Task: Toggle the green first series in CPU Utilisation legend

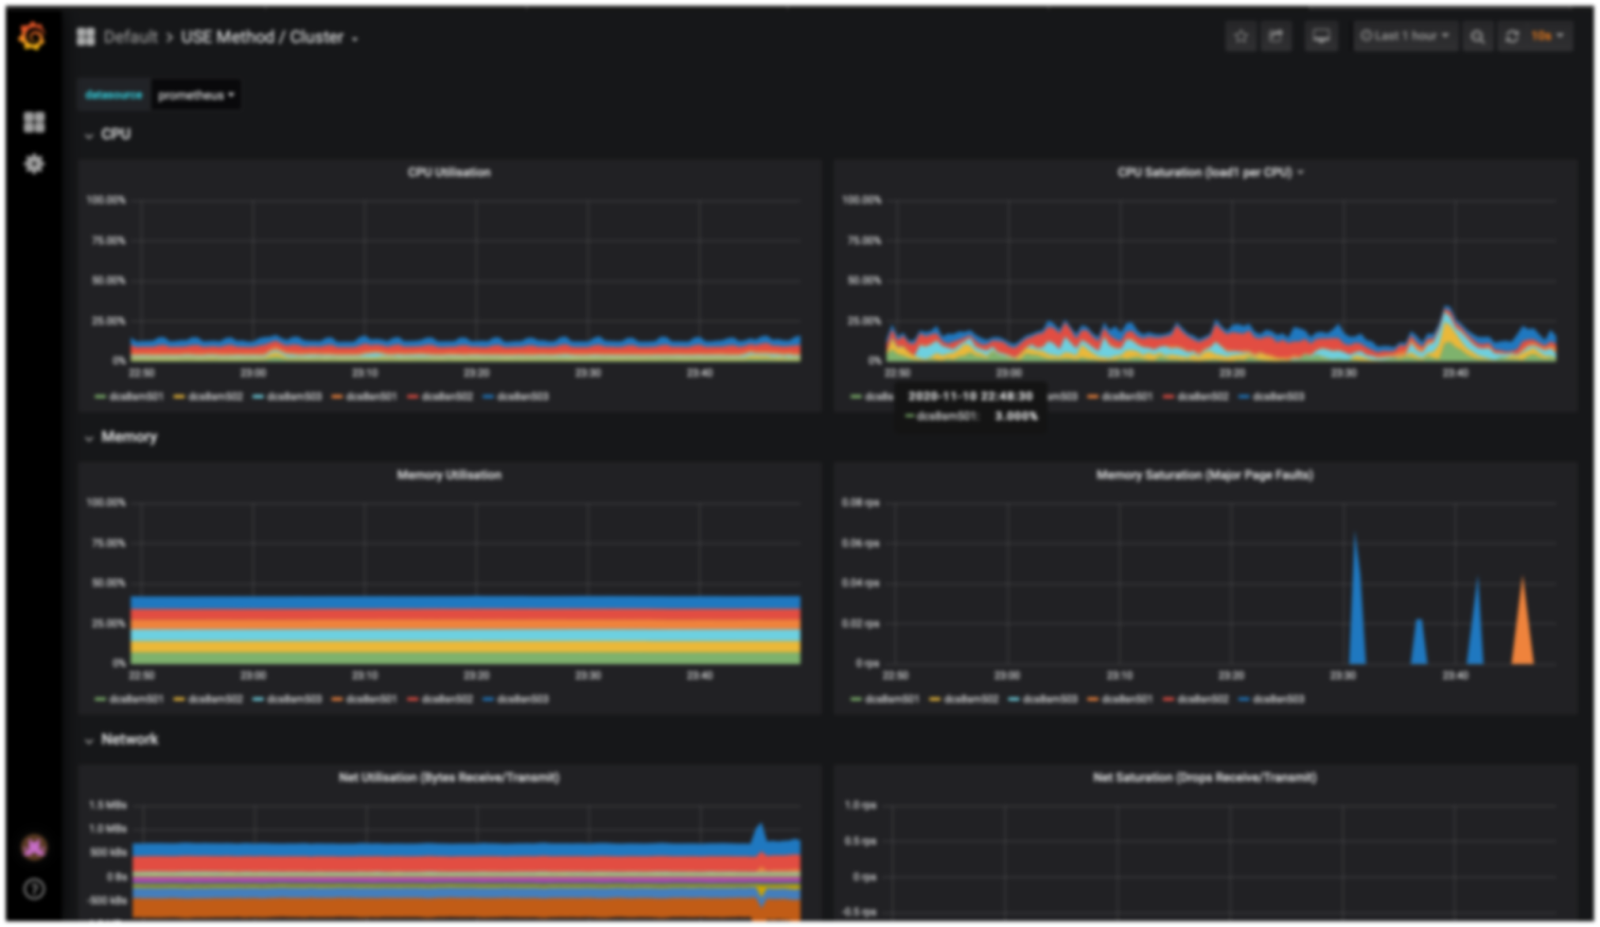Action: (129, 397)
